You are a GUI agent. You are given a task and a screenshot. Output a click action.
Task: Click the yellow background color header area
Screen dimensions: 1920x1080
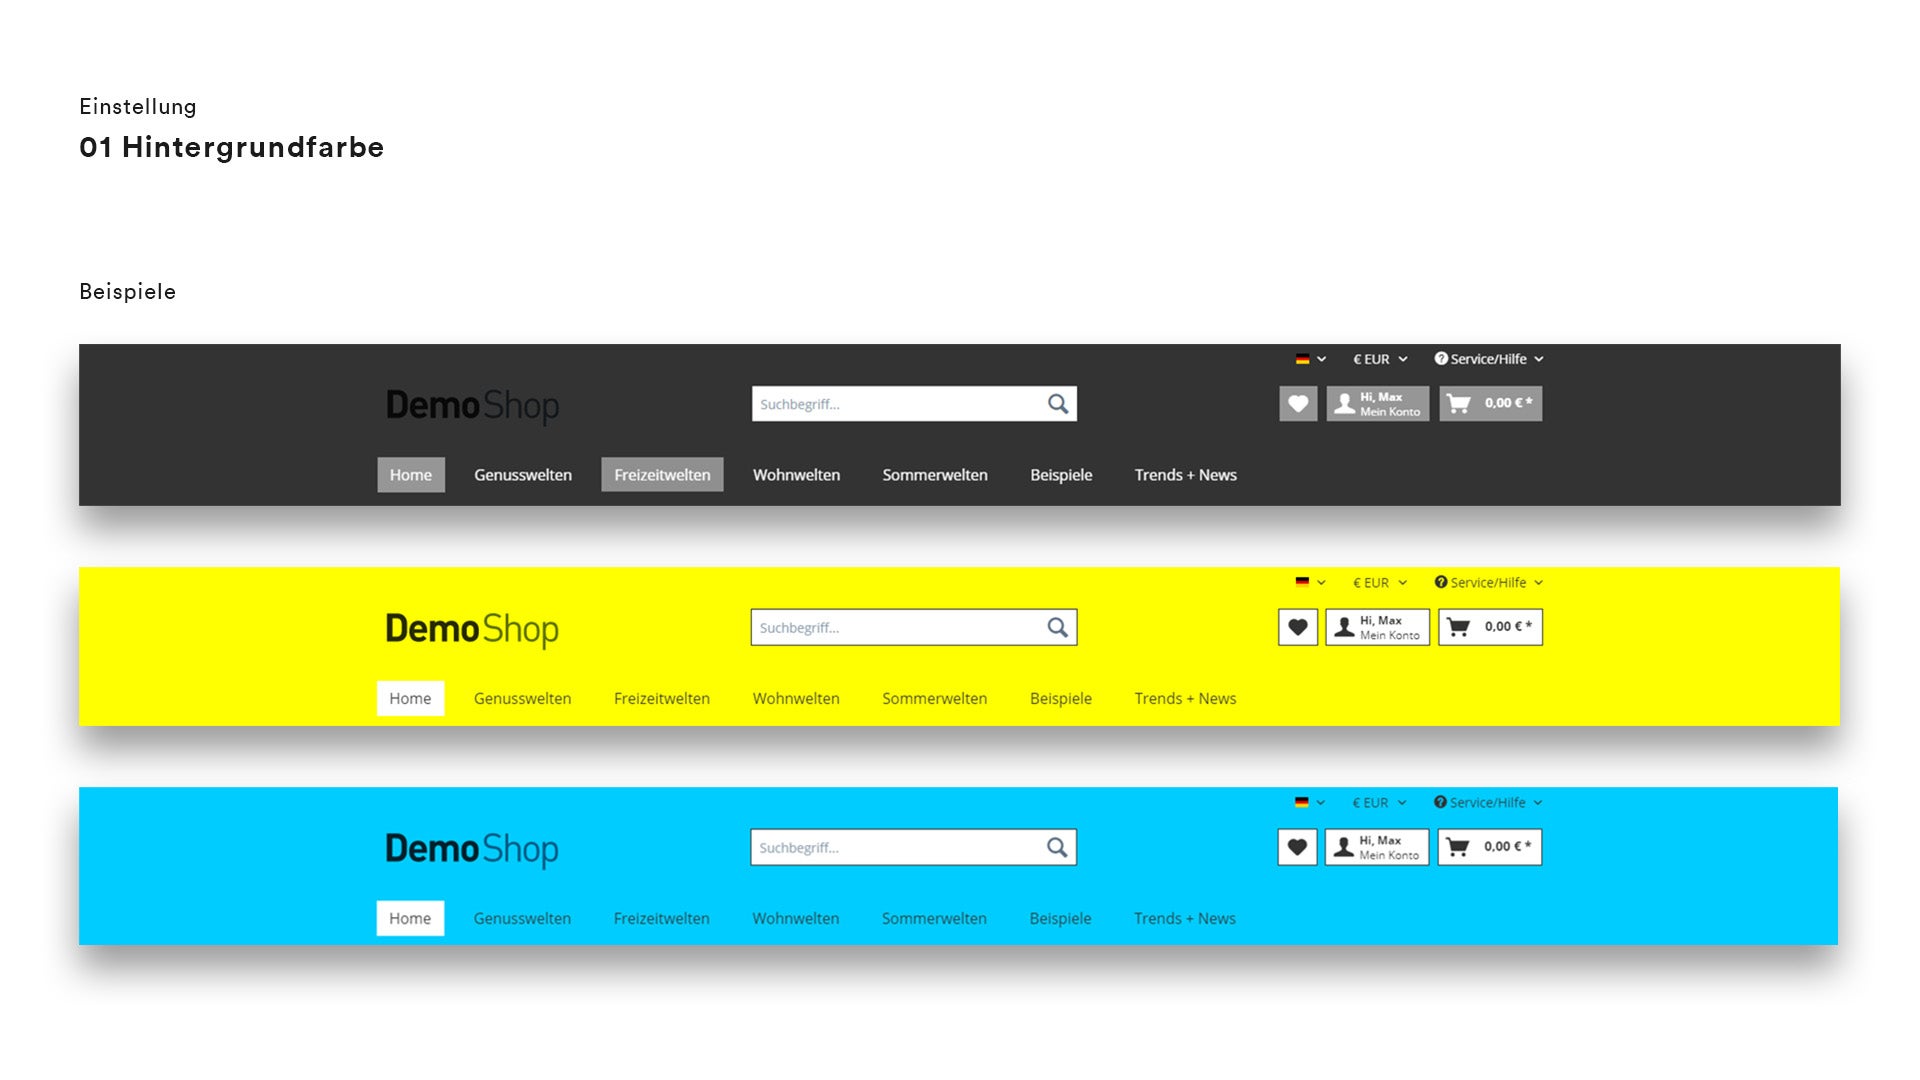[960, 645]
